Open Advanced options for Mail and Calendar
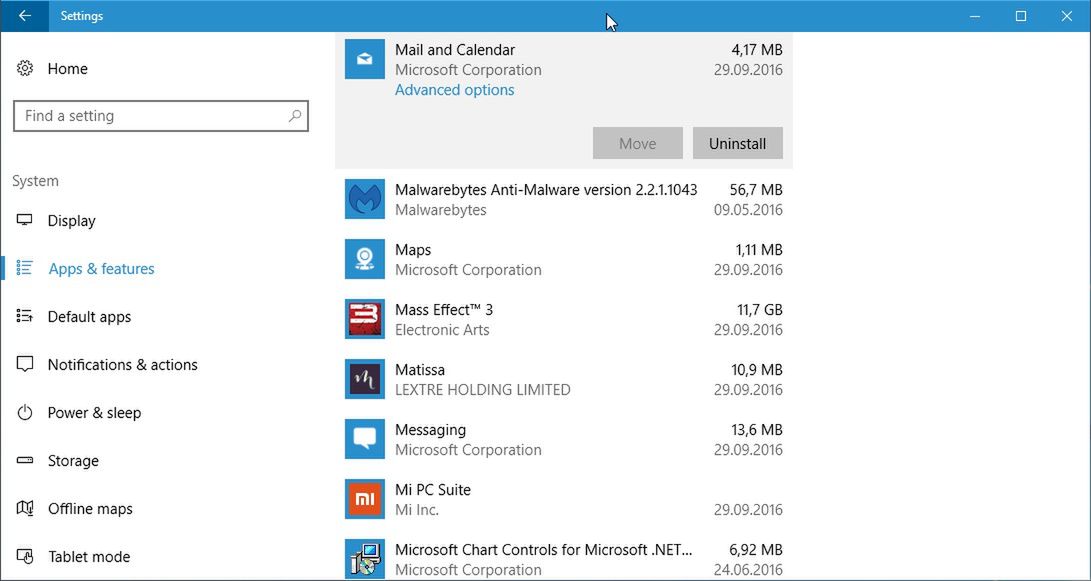Viewport: 1091px width, 581px height. (x=454, y=90)
